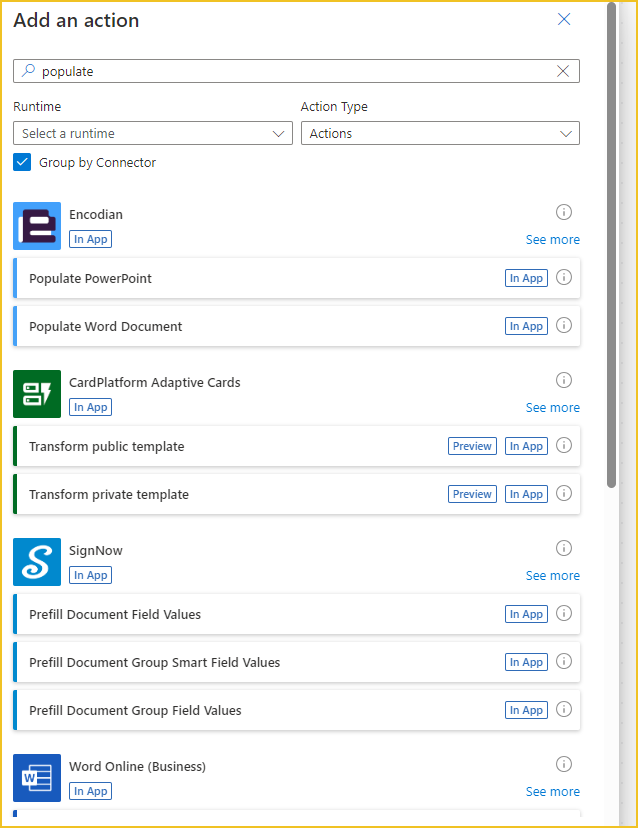
Task: Select Populate Word Document action
Action: tap(296, 326)
